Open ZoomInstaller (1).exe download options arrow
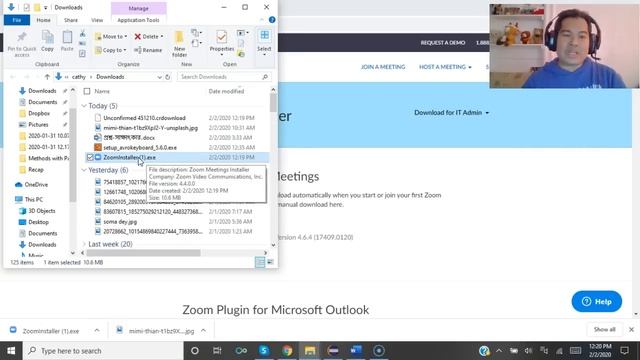 97,331
